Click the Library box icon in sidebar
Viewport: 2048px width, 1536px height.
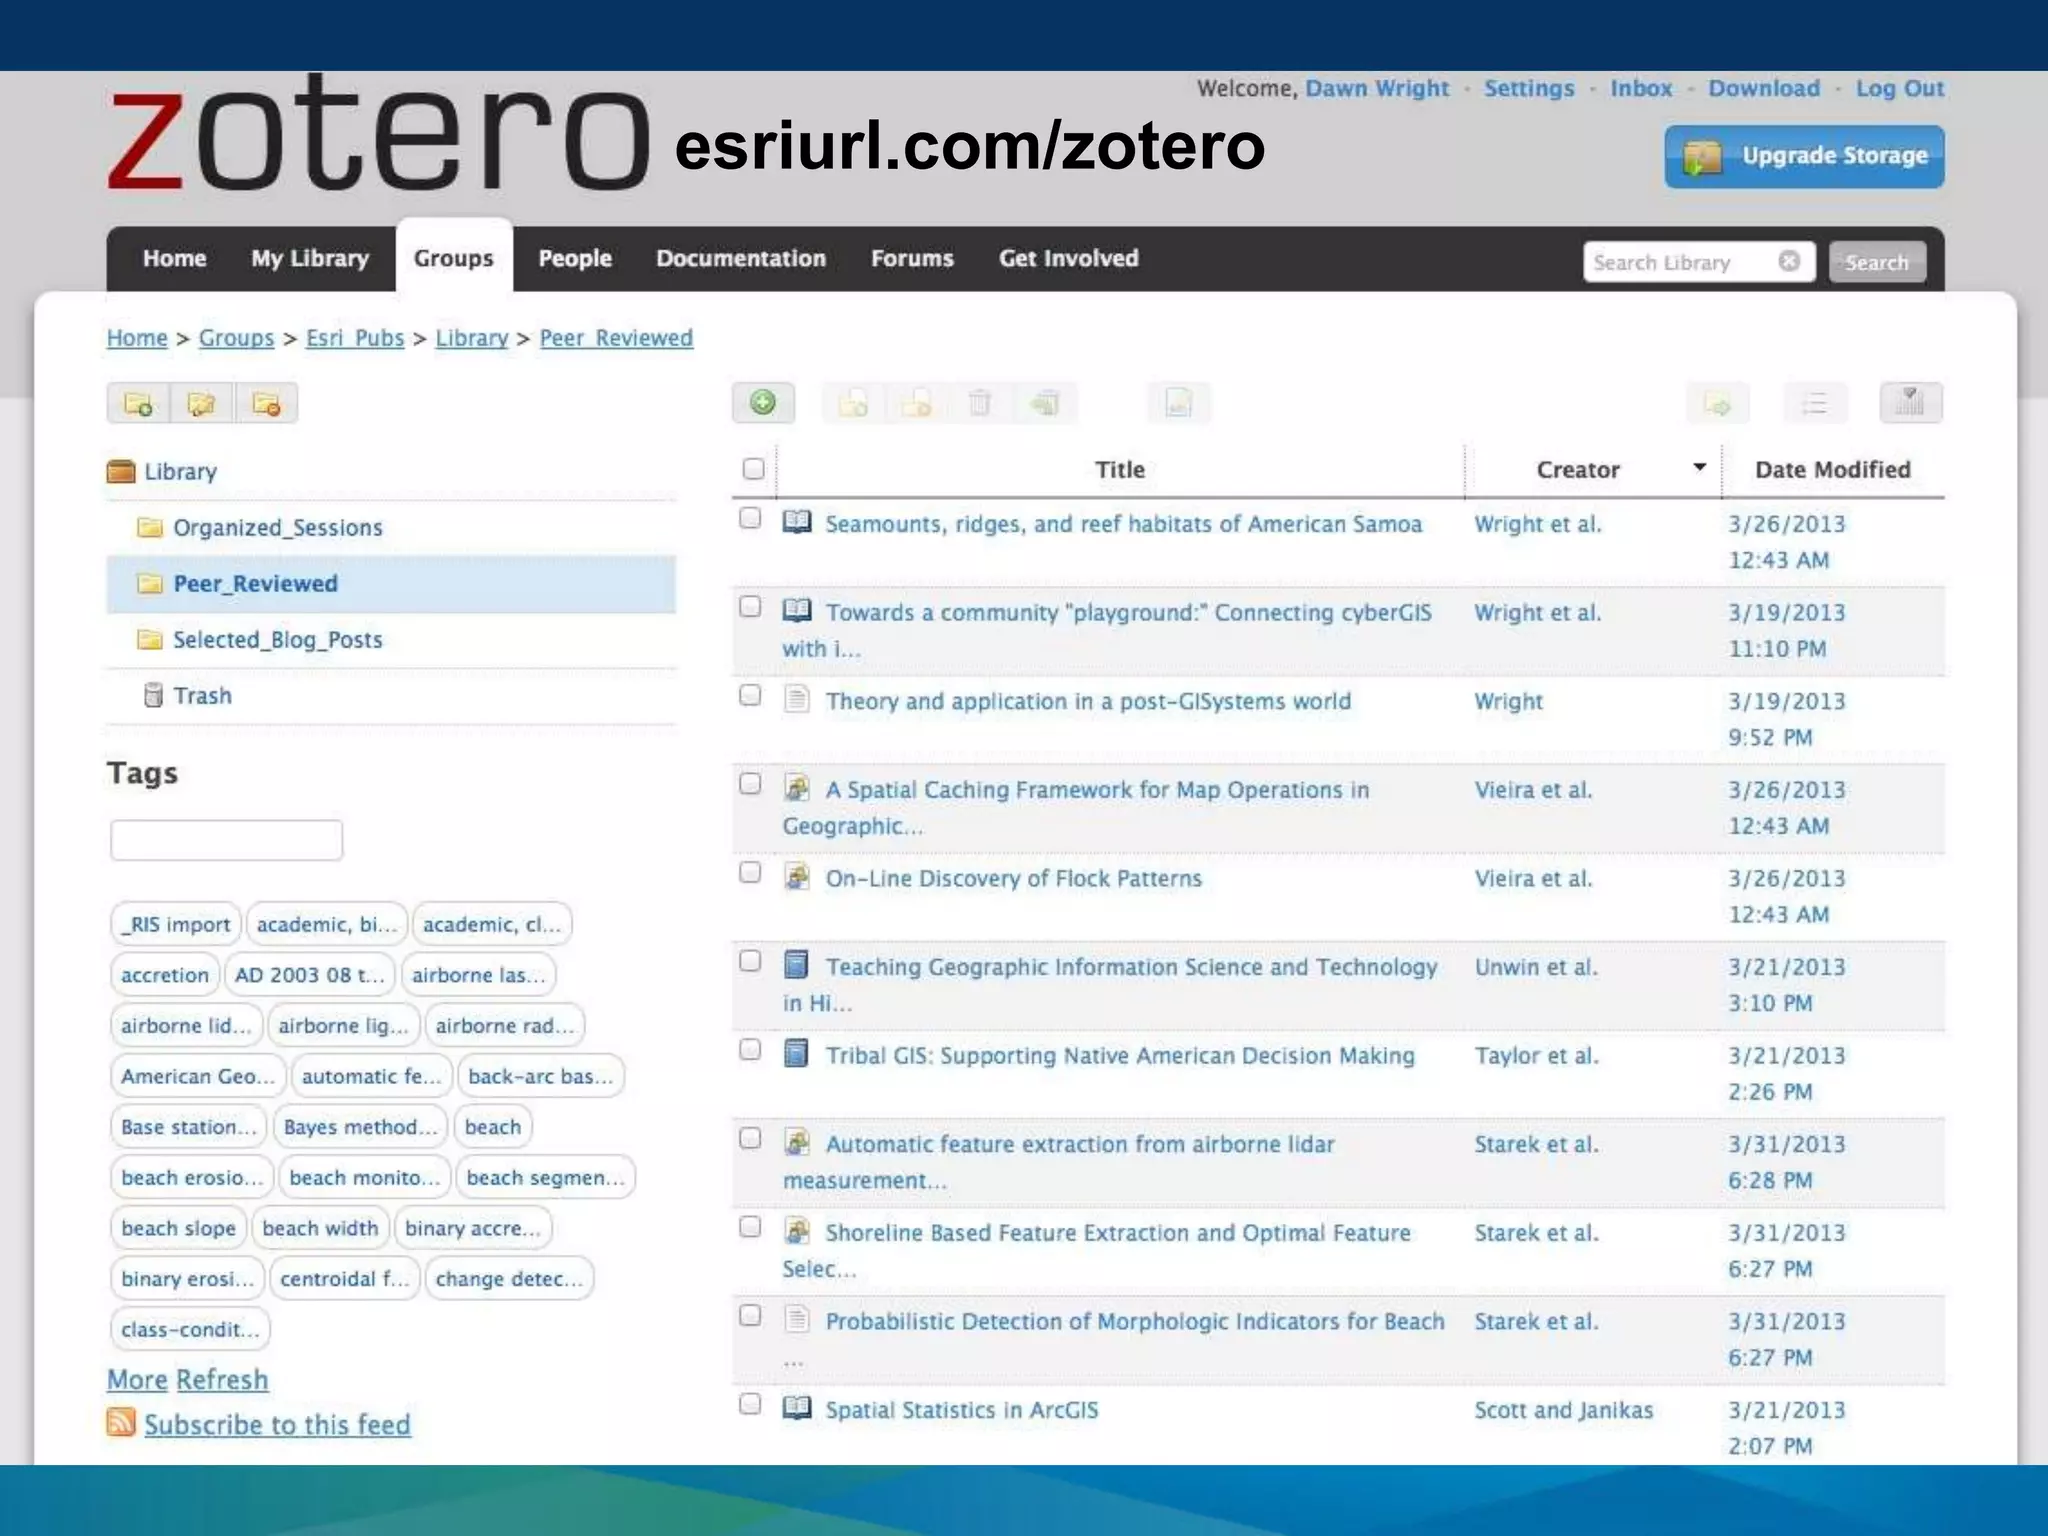click(121, 471)
